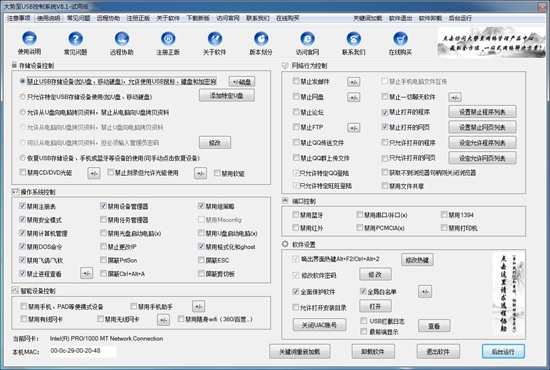Image resolution: width=550 pixels, height=370 pixels.
Task: Click the +/- button beside 禁止网盘
Action: pos(354,97)
